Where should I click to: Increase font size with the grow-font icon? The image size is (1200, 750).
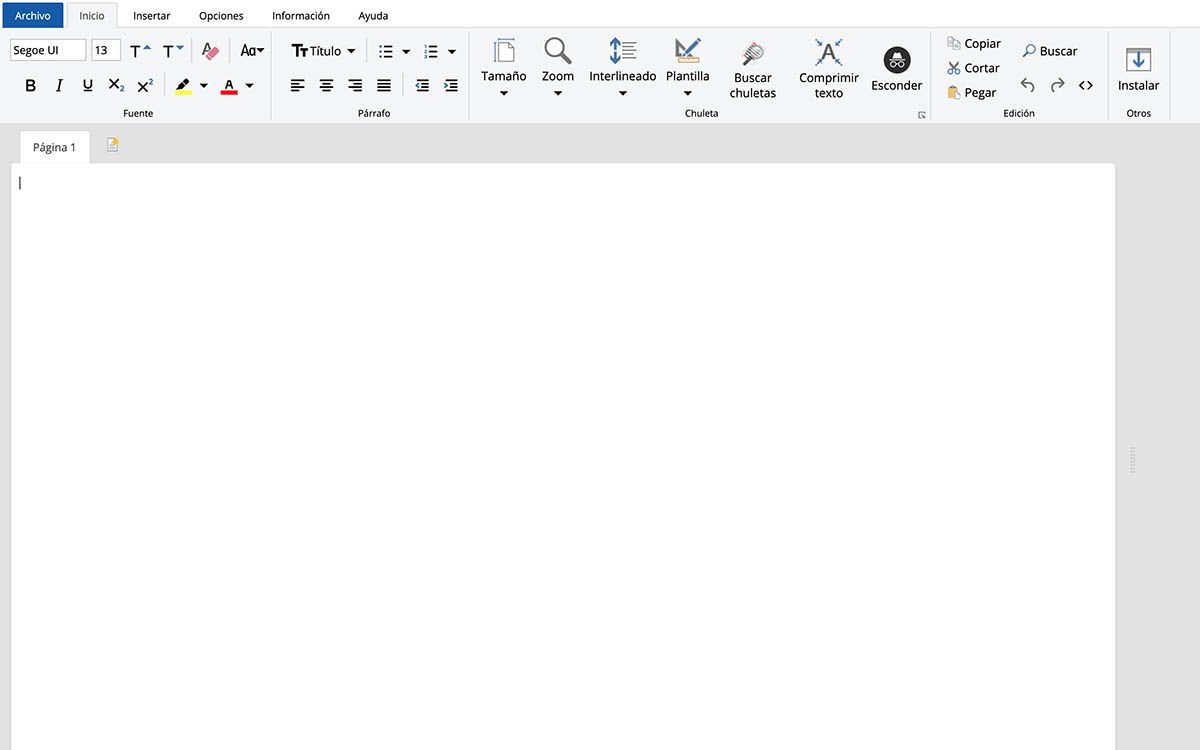tap(140, 50)
